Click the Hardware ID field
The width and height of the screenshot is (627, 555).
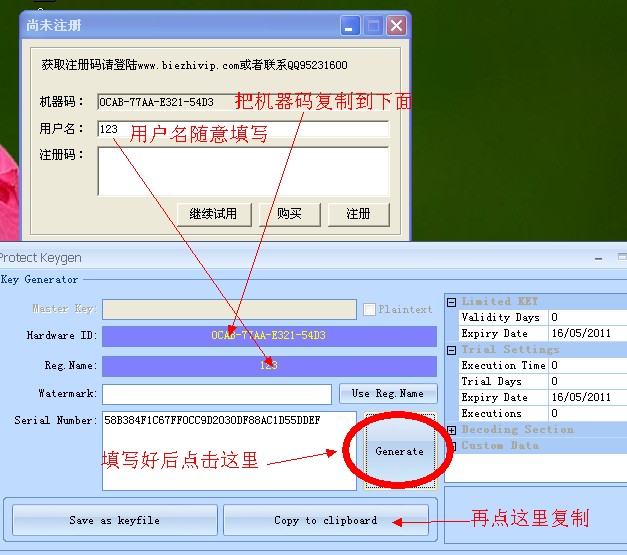(x=269, y=336)
